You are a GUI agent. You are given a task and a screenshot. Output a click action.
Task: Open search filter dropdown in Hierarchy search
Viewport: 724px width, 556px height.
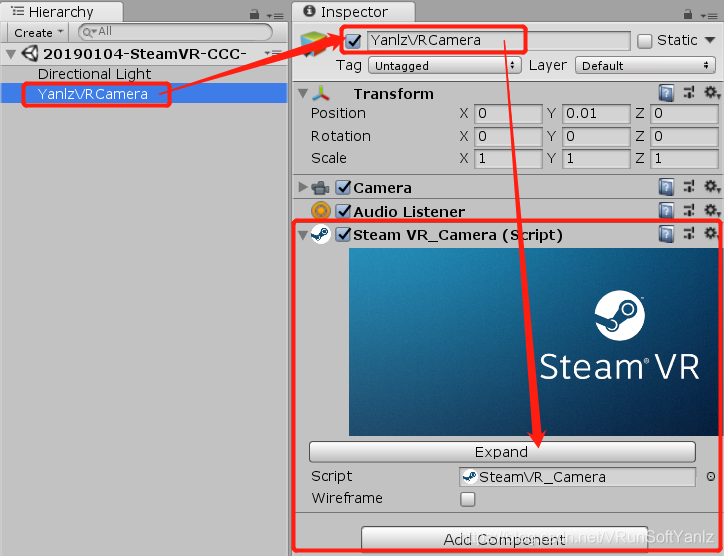click(x=90, y=32)
